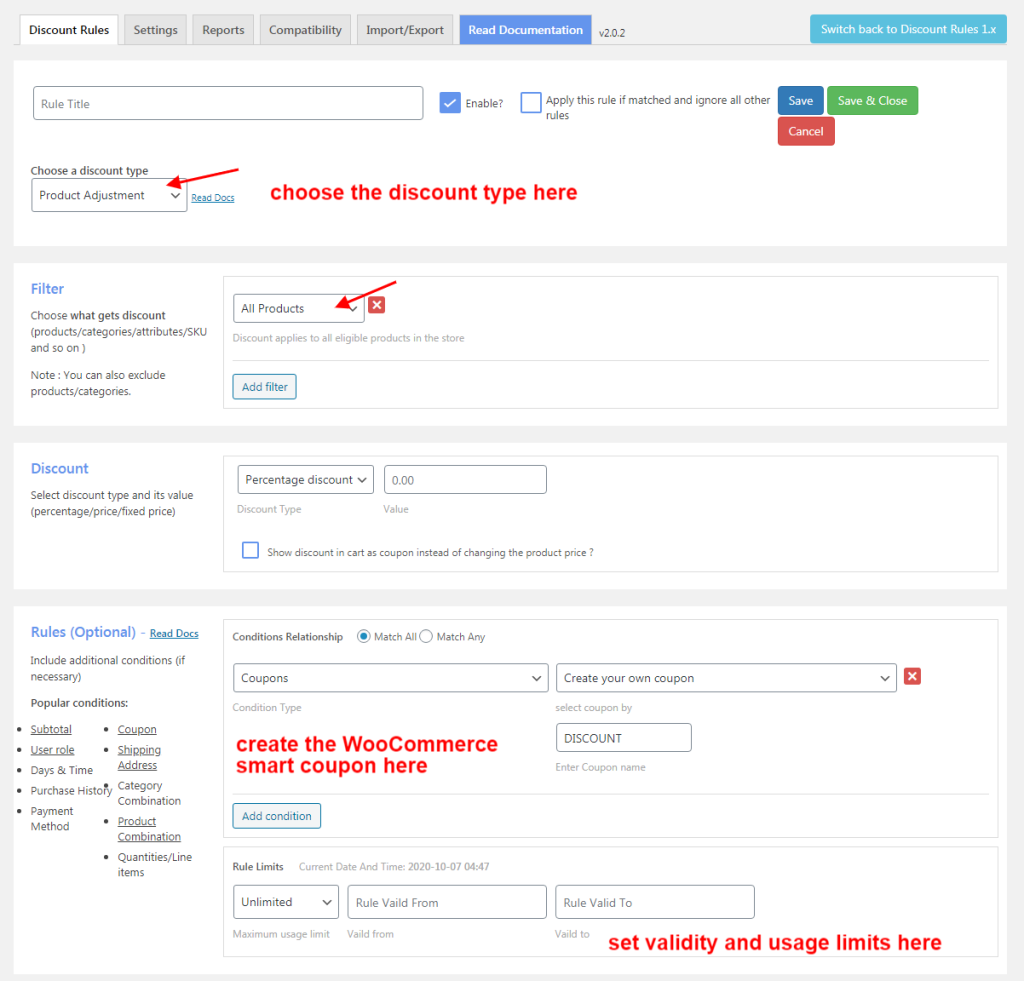Expand the 'Create your own coupon' dropdown
This screenshot has width=1024, height=981.
click(726, 678)
